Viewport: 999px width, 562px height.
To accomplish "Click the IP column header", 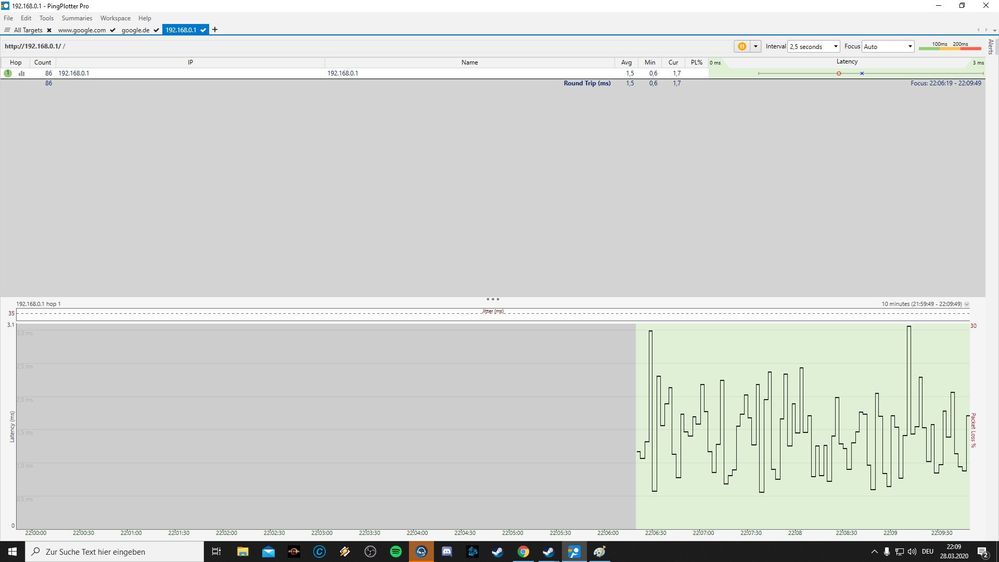I will tap(190, 62).
